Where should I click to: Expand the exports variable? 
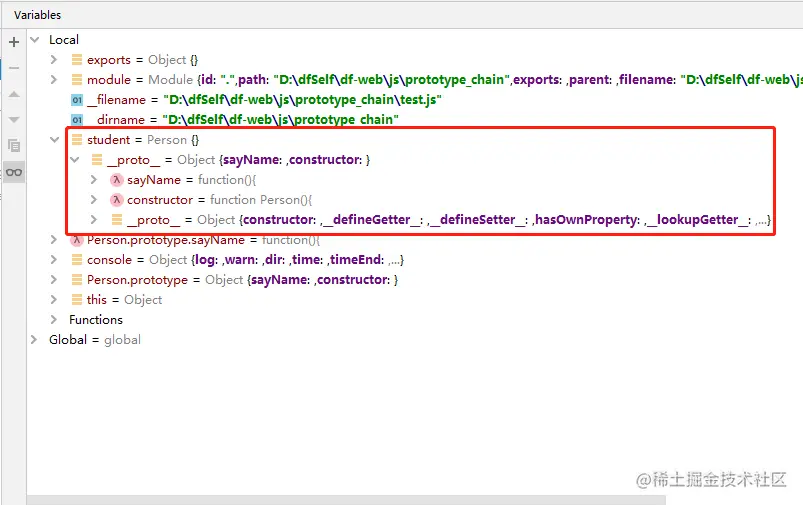[x=54, y=59]
